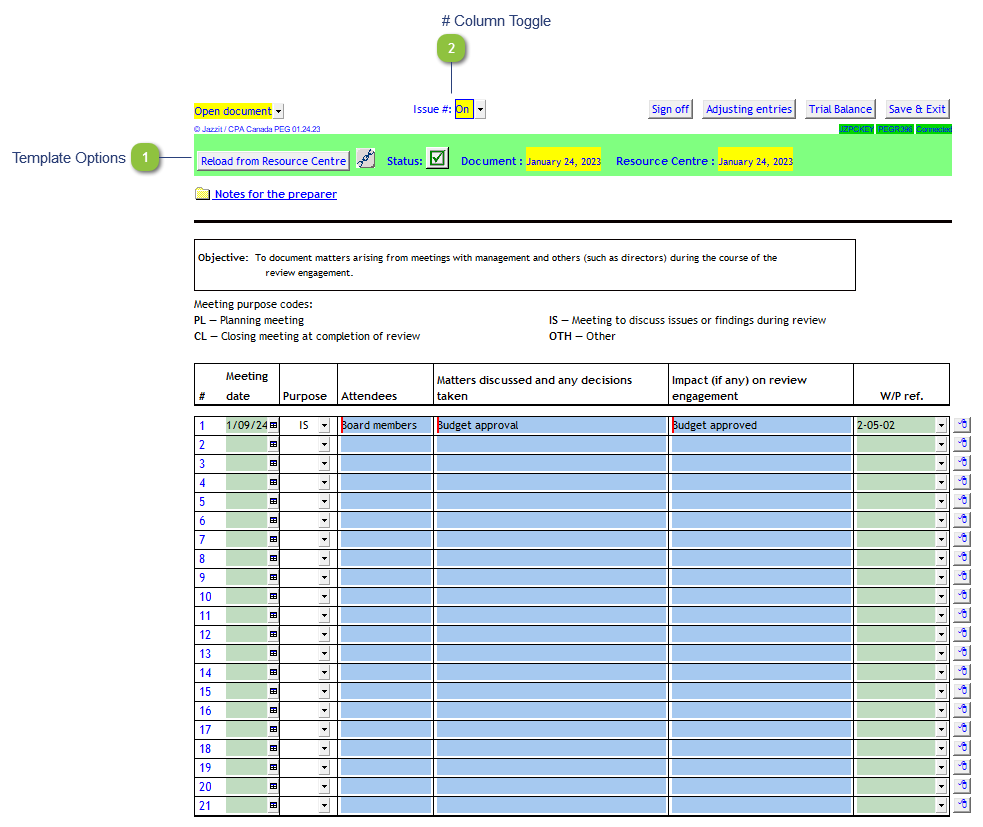Open the W/P ref. dropdown in row 1

[x=941, y=426]
